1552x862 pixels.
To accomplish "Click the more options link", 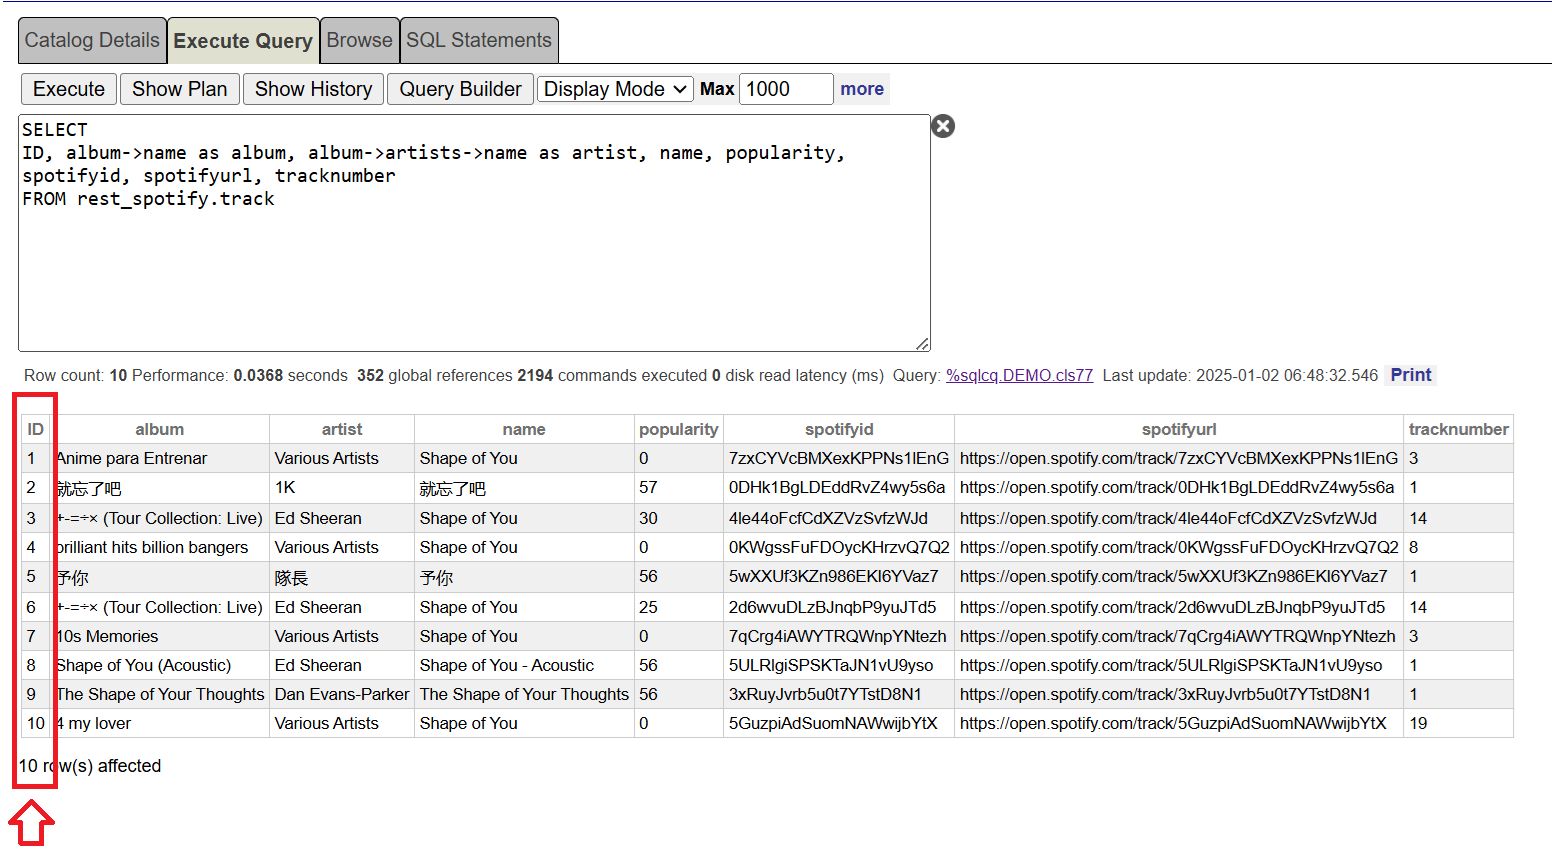I will coord(862,89).
